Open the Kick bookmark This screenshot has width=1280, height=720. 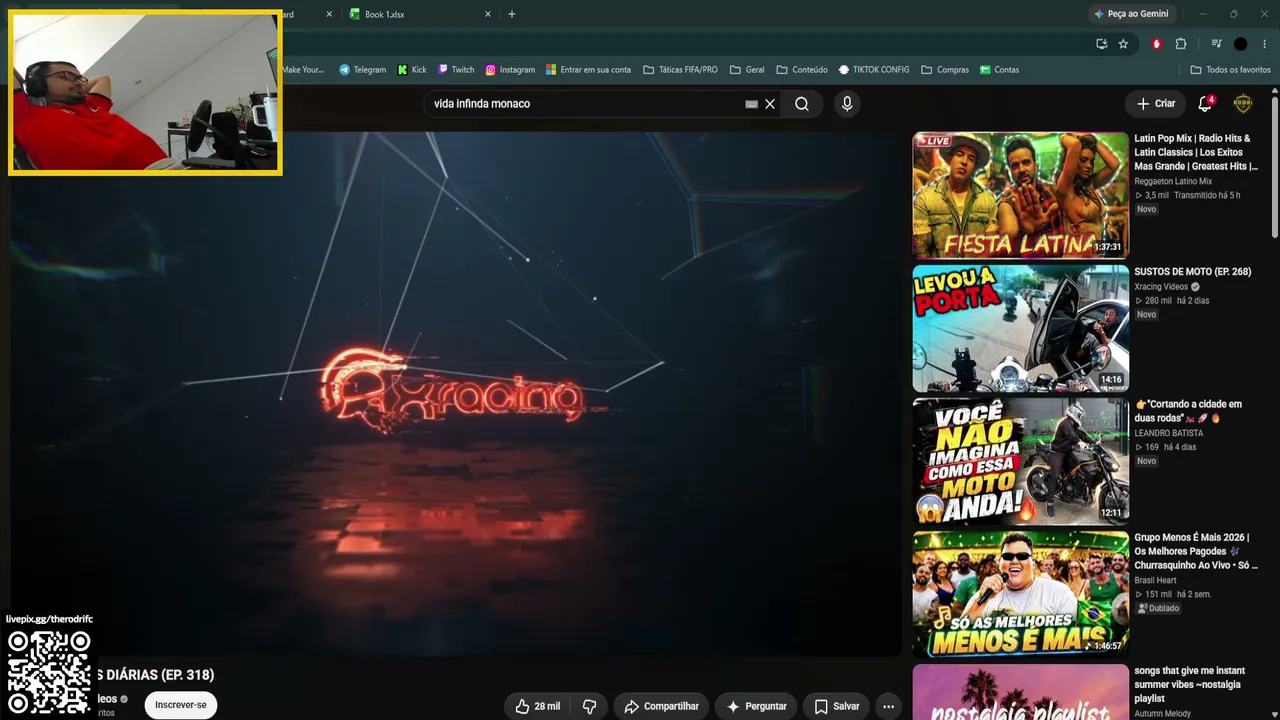pos(412,70)
